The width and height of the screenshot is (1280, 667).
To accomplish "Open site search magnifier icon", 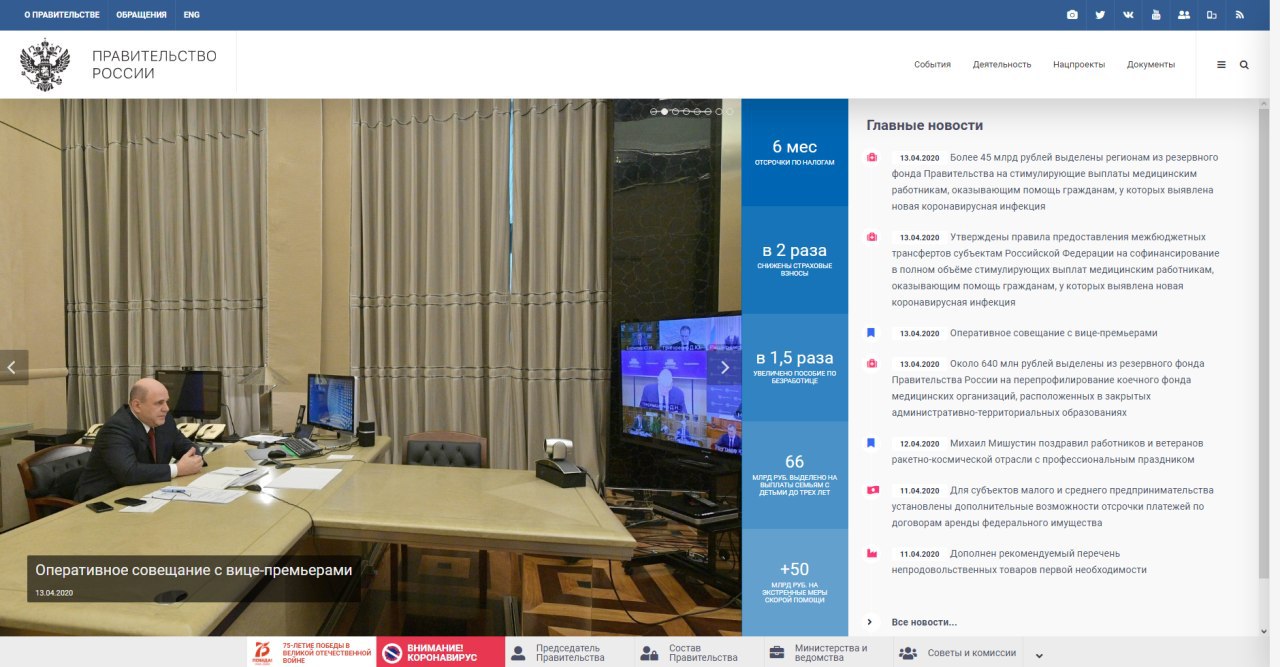I will point(1244,64).
